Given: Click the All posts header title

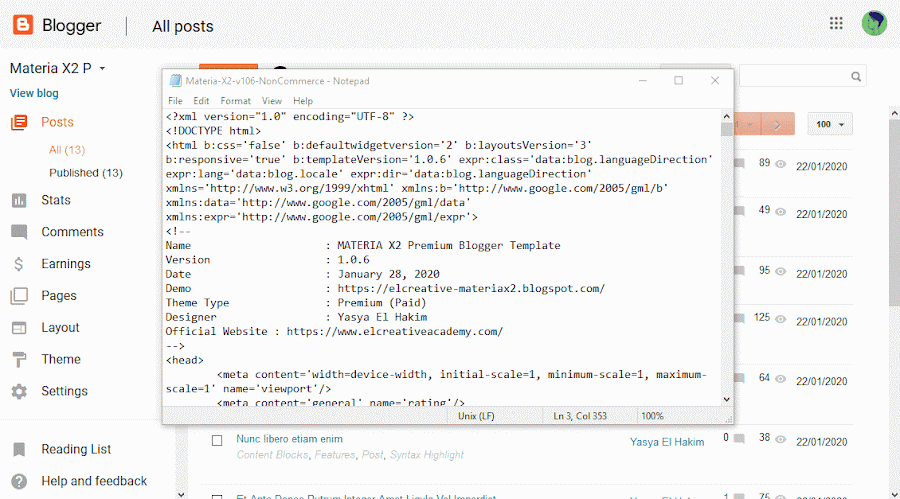Looking at the screenshot, I should [183, 26].
